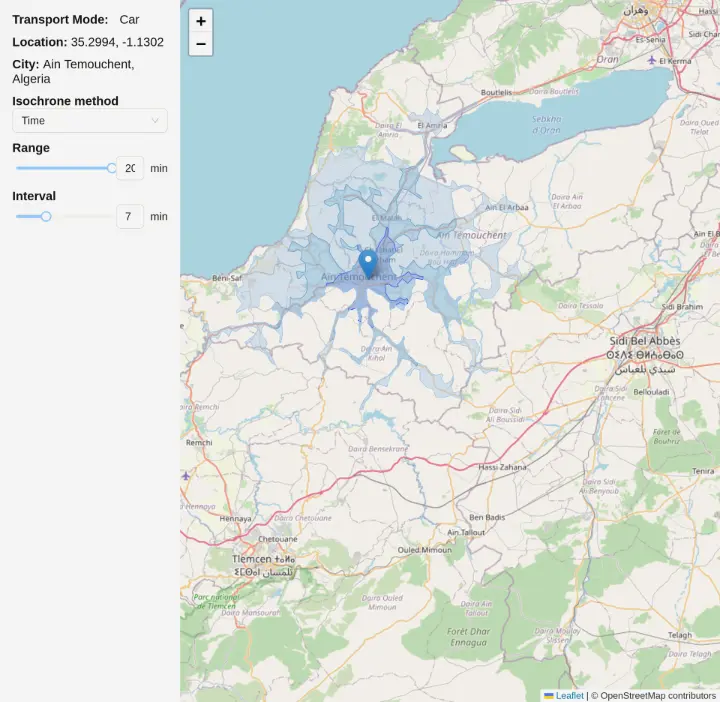
Task: Click the Range minutes input field
Action: point(130,168)
